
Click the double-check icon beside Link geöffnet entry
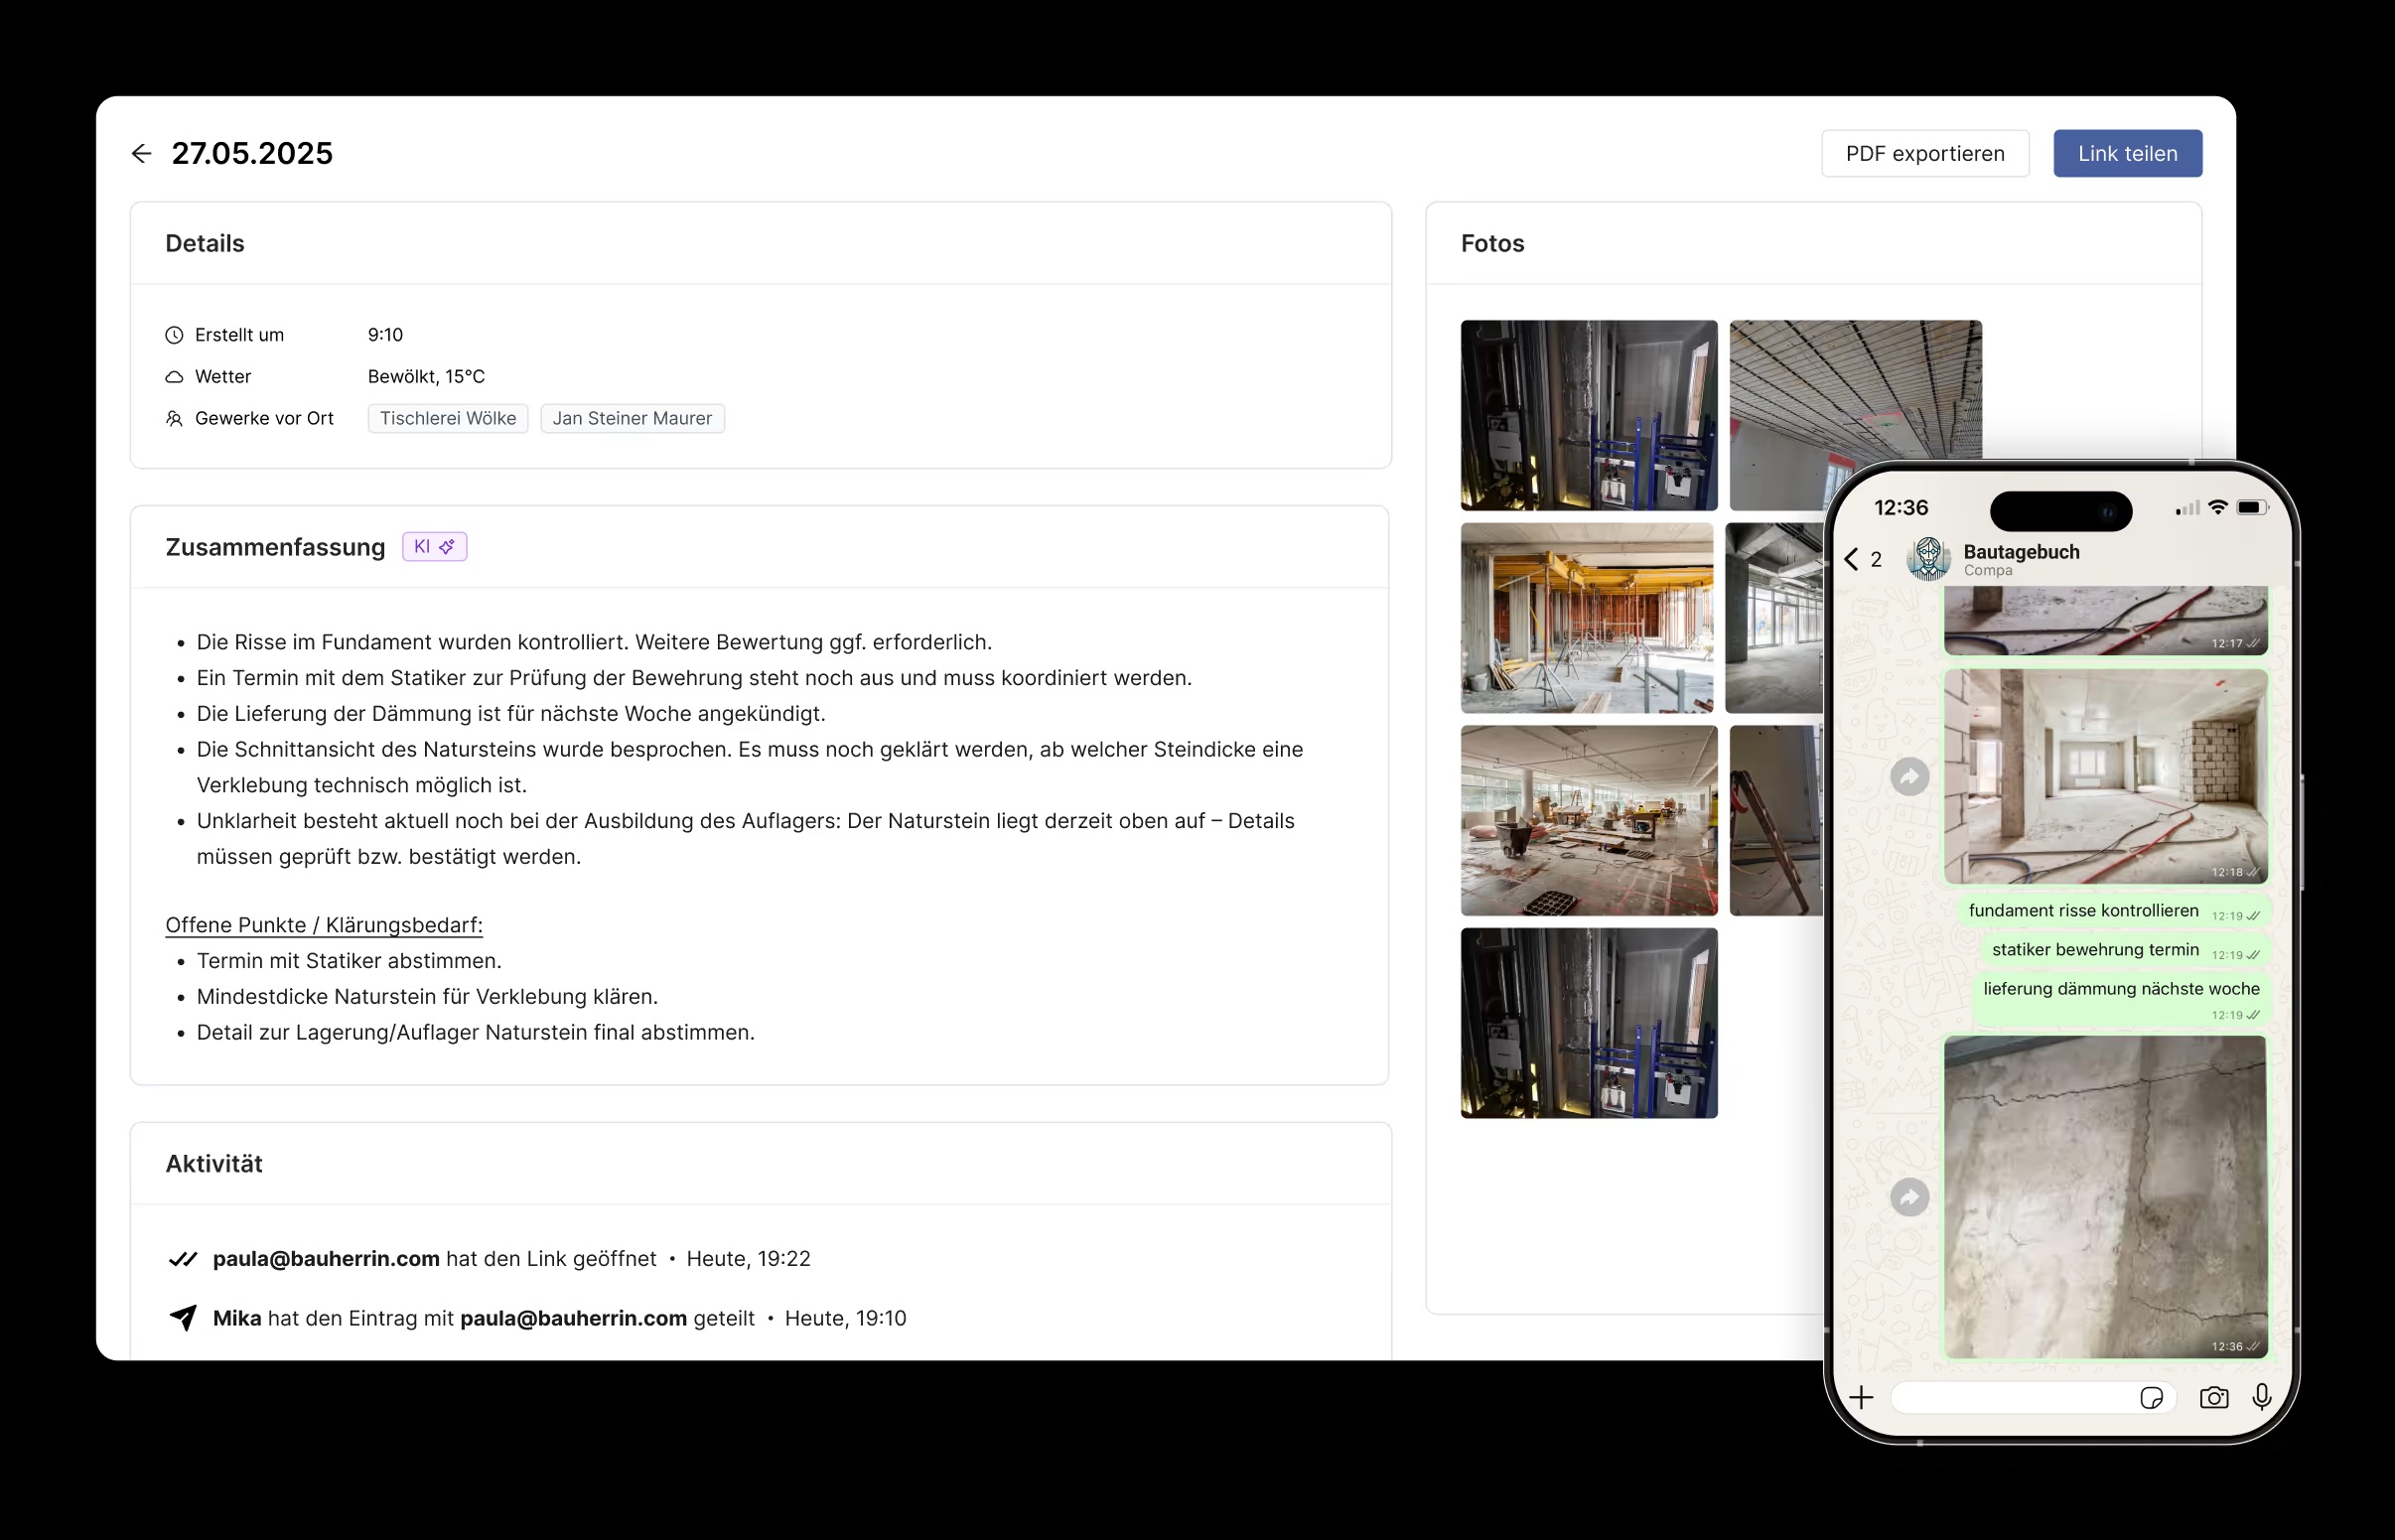point(183,1259)
